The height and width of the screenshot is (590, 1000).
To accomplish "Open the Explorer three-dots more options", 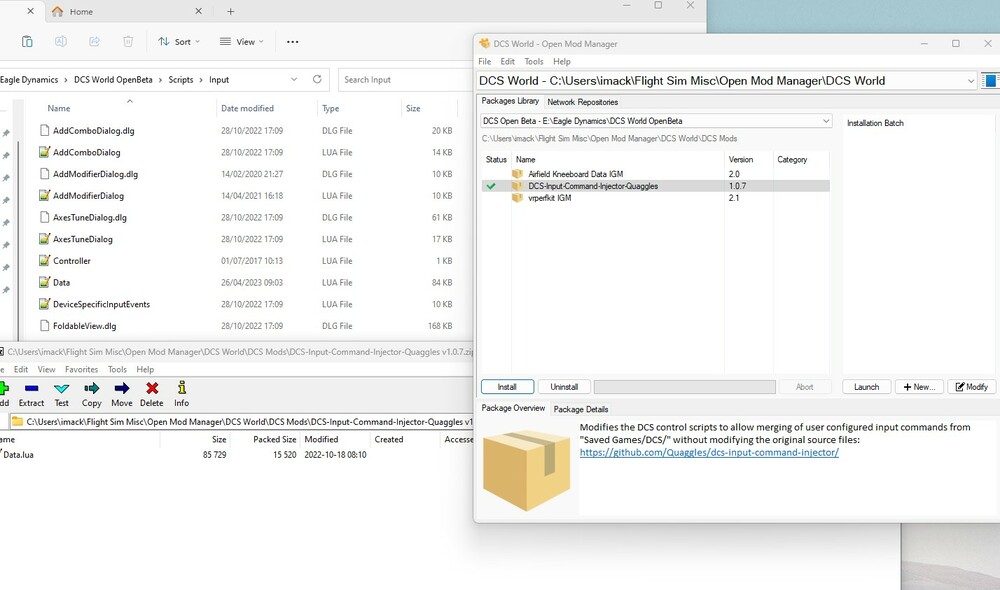I will (x=293, y=41).
